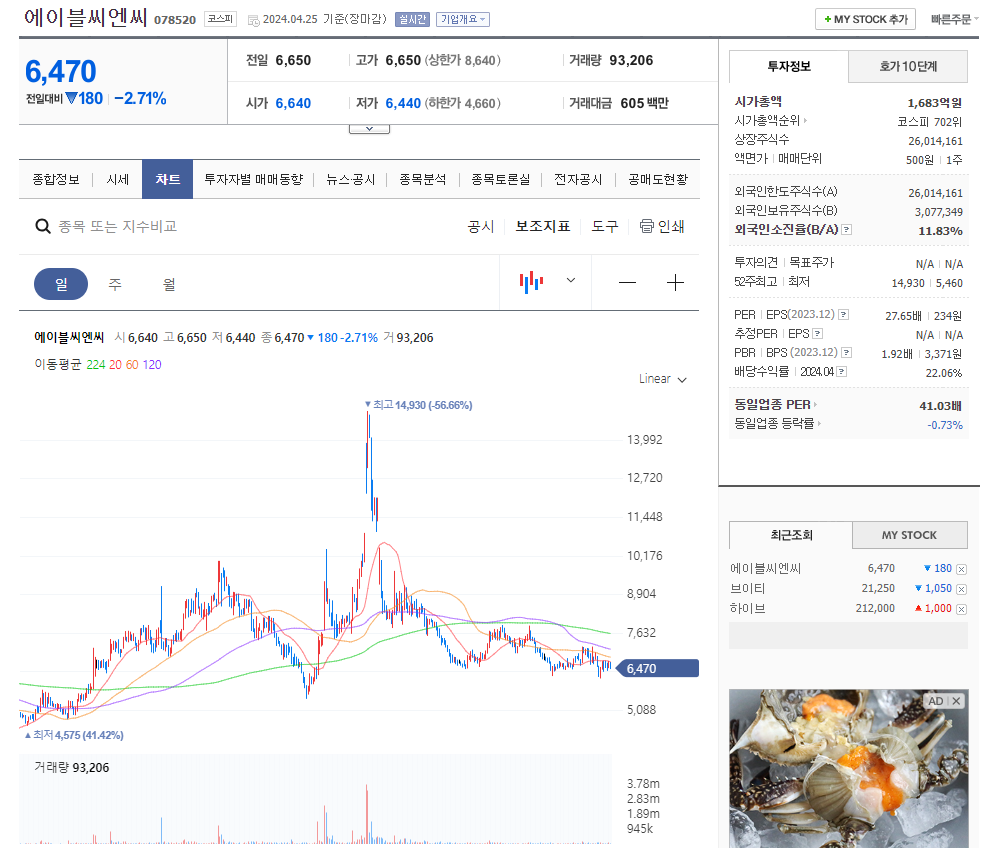Select 월 monthly chart period
The width and height of the screenshot is (985, 848).
click(x=169, y=284)
